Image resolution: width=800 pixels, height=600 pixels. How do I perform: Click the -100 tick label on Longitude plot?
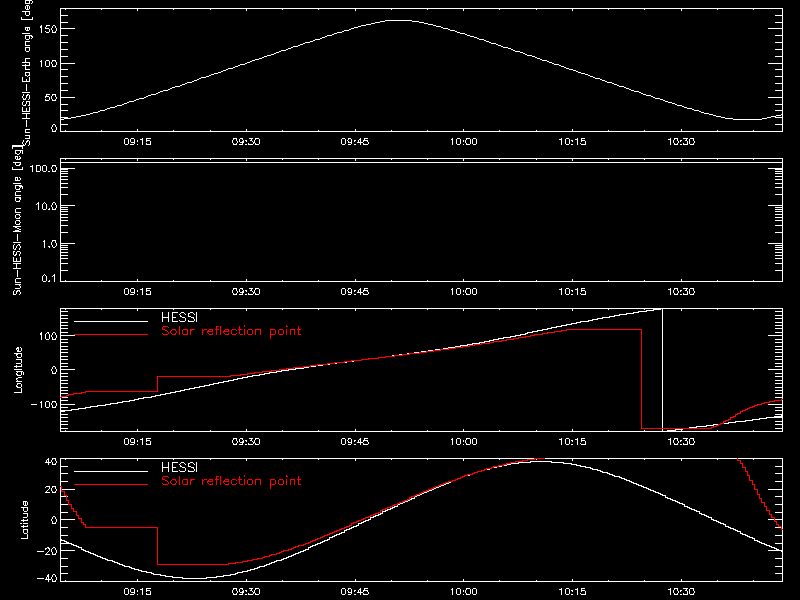(44, 404)
